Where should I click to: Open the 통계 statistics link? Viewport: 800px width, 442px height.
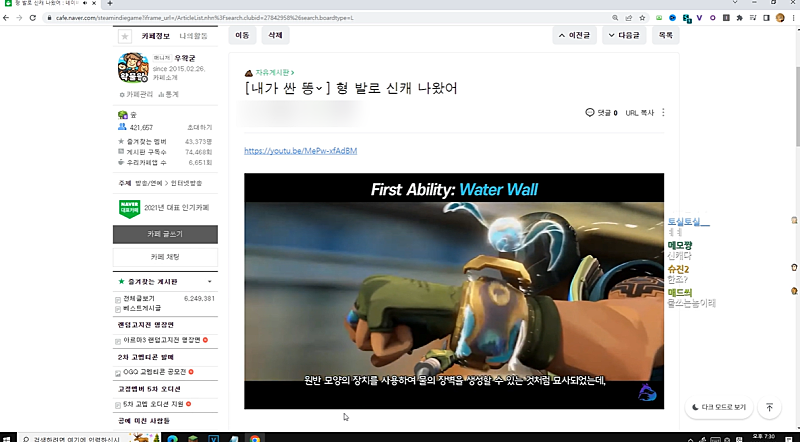[168, 94]
